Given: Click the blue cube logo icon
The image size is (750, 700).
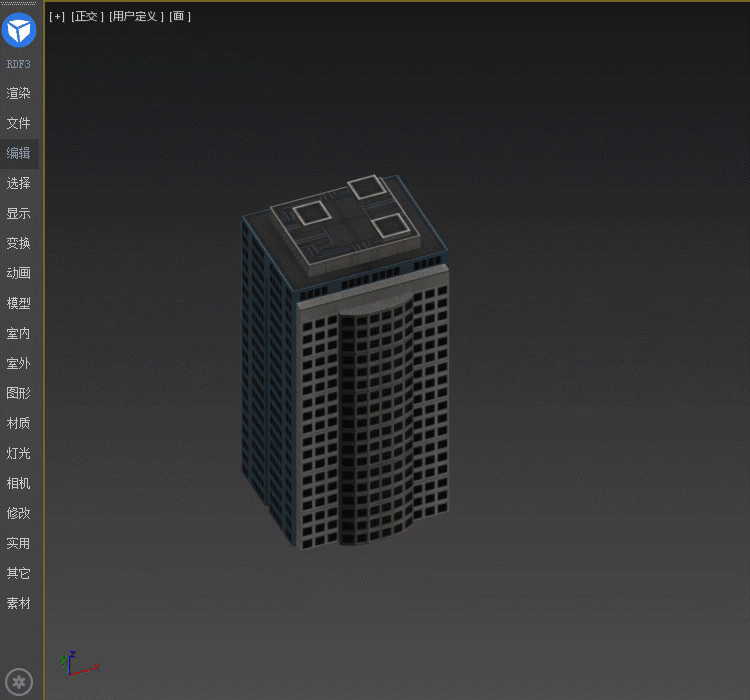Looking at the screenshot, I should click(x=19, y=30).
